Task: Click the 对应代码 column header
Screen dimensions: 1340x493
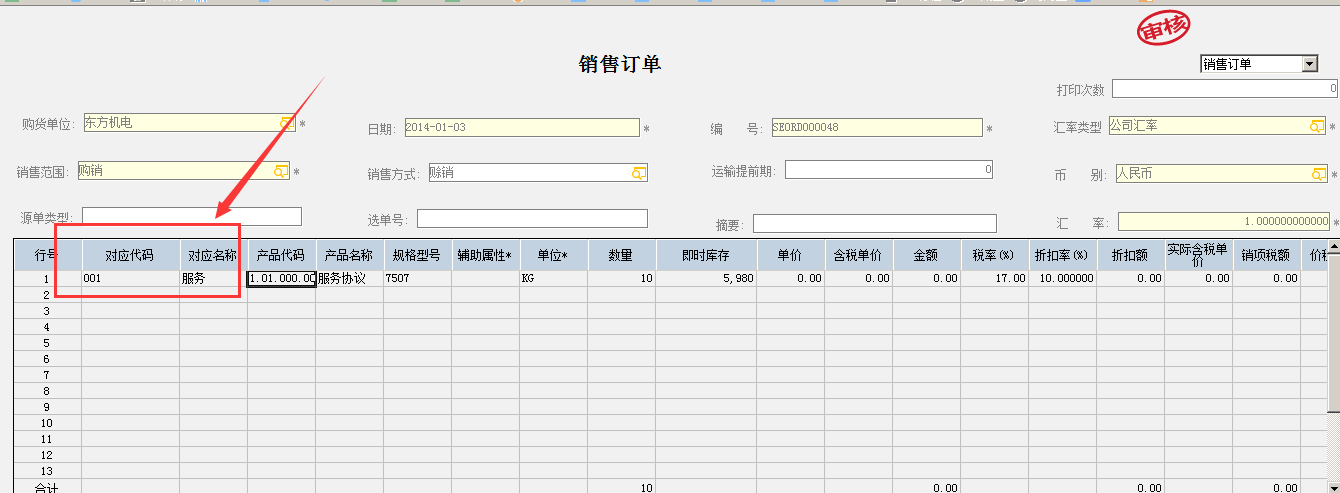Action: pyautogui.click(x=130, y=255)
